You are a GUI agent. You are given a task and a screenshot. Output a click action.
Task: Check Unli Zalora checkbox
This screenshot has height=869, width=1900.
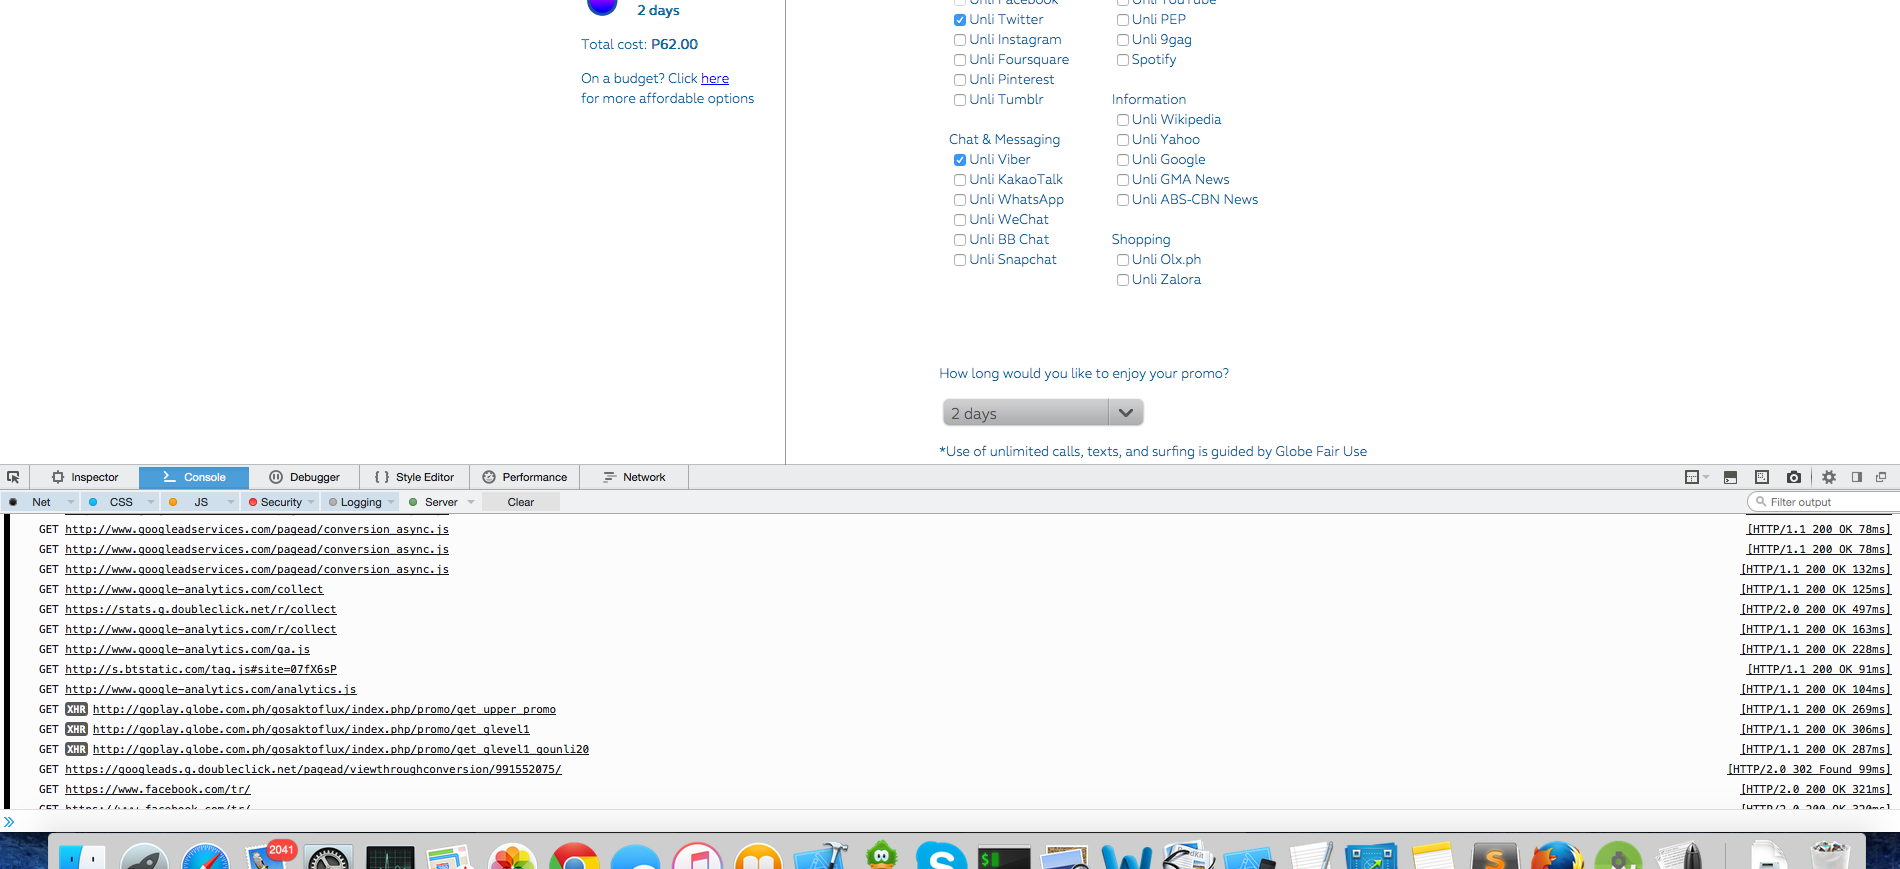pos(1123,280)
